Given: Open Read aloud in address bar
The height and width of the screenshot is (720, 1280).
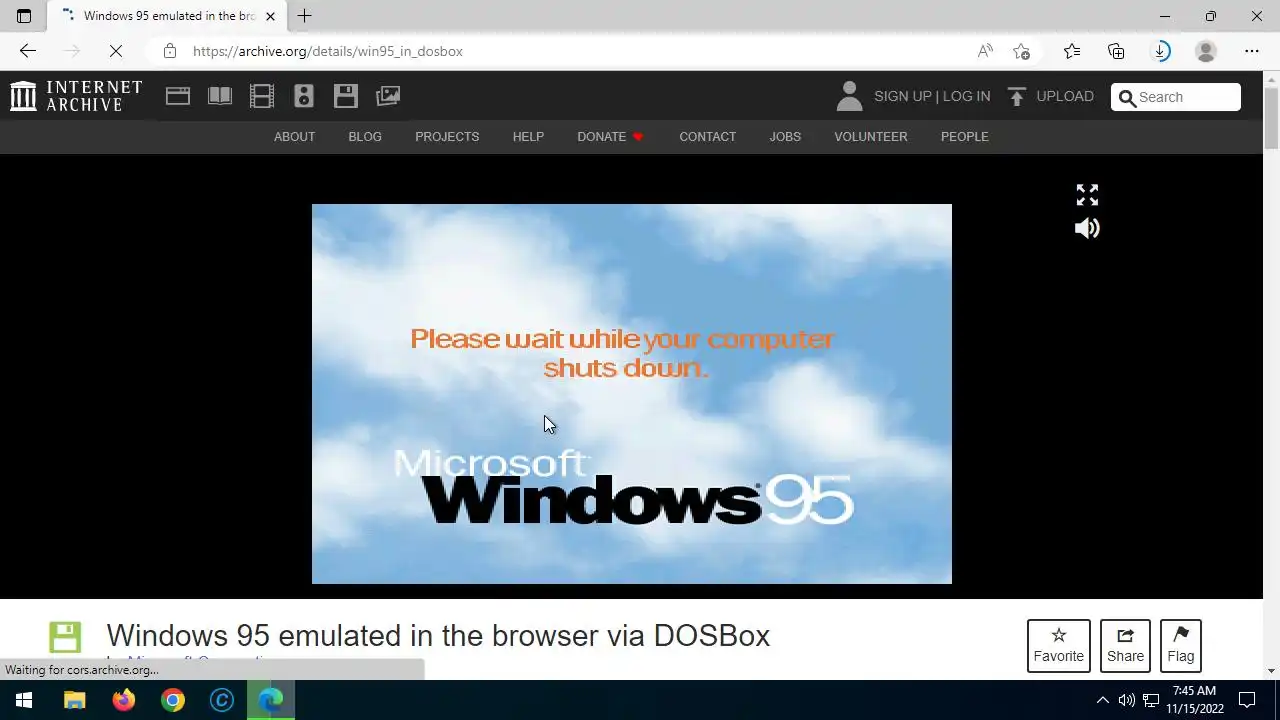Looking at the screenshot, I should click(985, 51).
